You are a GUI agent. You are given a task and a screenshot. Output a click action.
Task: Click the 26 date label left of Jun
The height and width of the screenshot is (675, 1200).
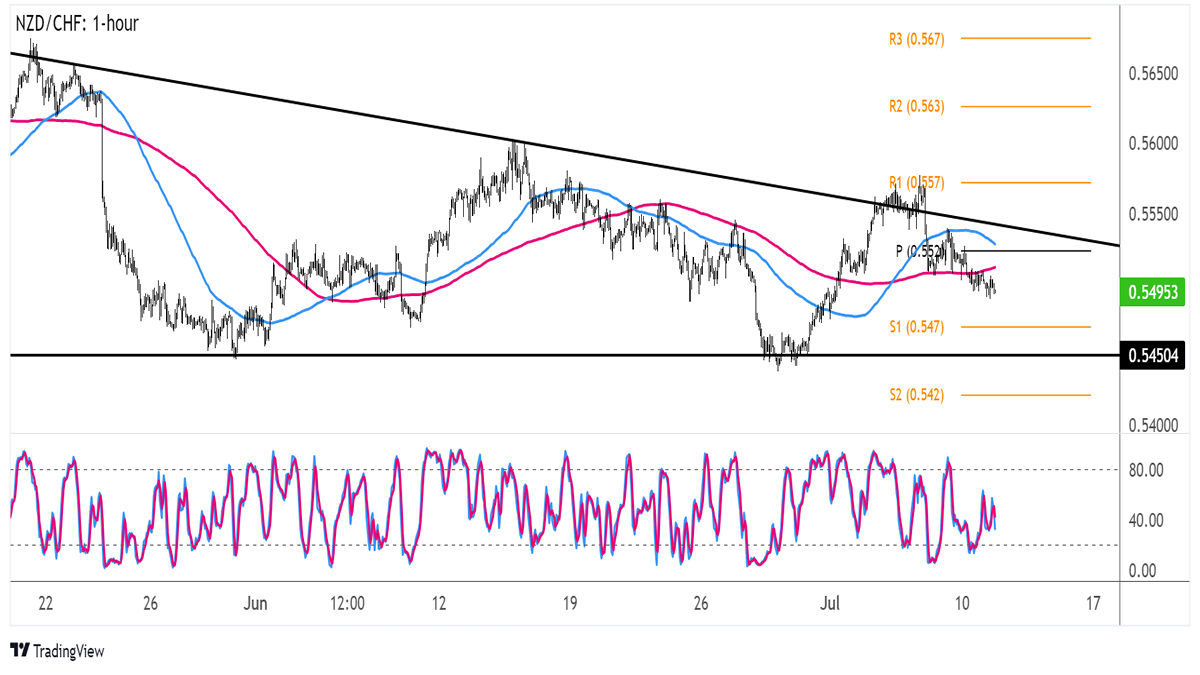coord(151,604)
